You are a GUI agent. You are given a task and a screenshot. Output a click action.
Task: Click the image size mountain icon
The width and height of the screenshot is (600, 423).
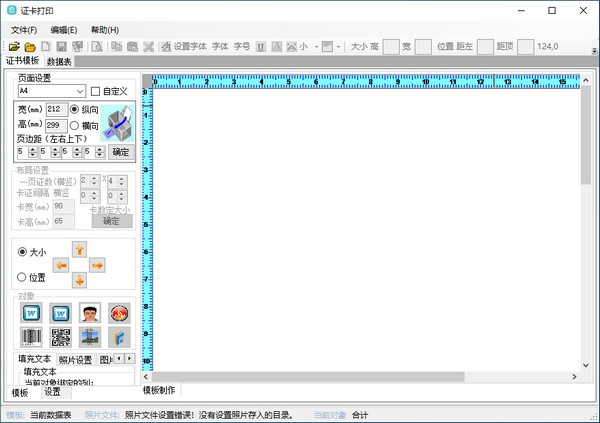(292, 47)
